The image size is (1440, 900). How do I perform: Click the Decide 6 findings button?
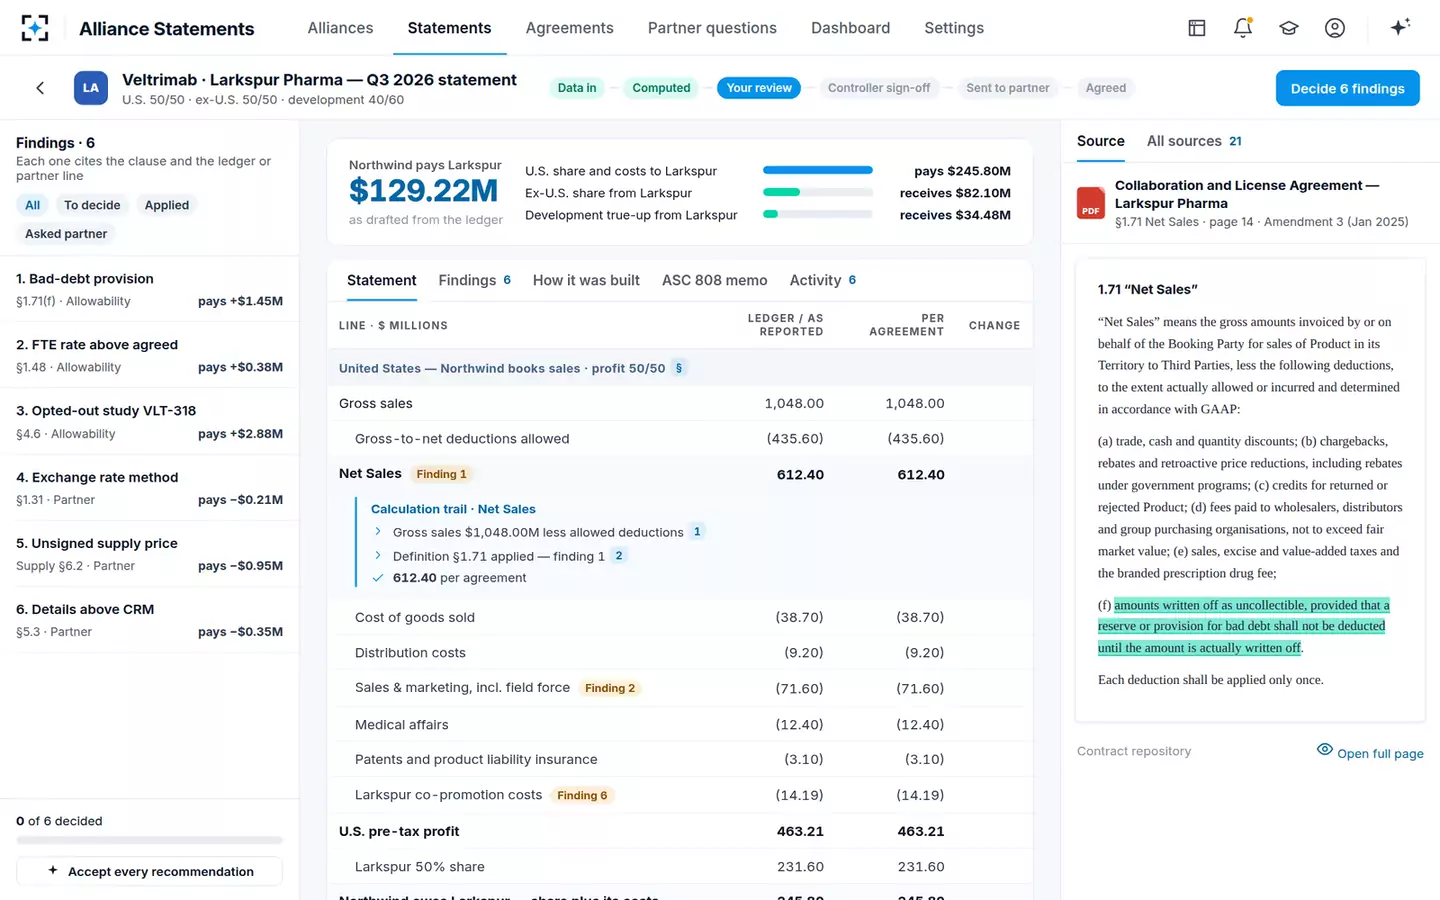[1347, 88]
